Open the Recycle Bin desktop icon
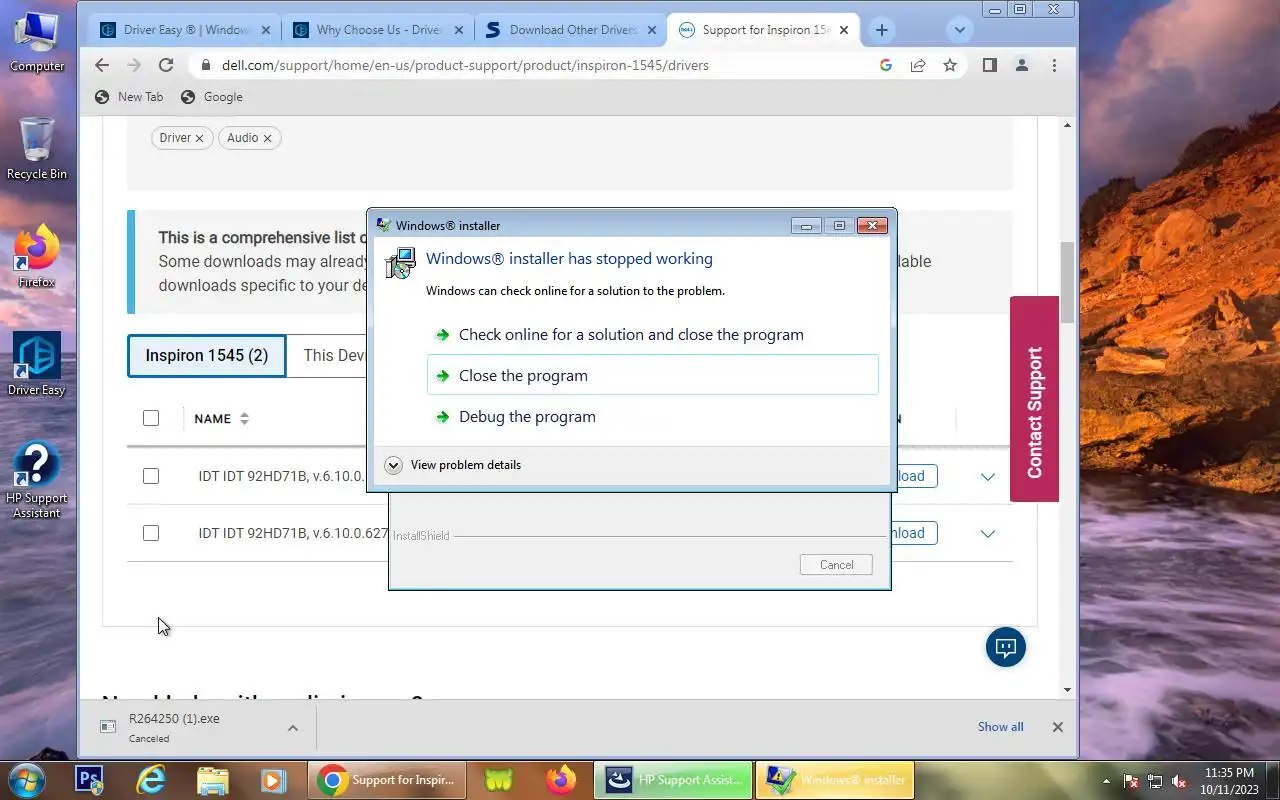 pyautogui.click(x=37, y=148)
